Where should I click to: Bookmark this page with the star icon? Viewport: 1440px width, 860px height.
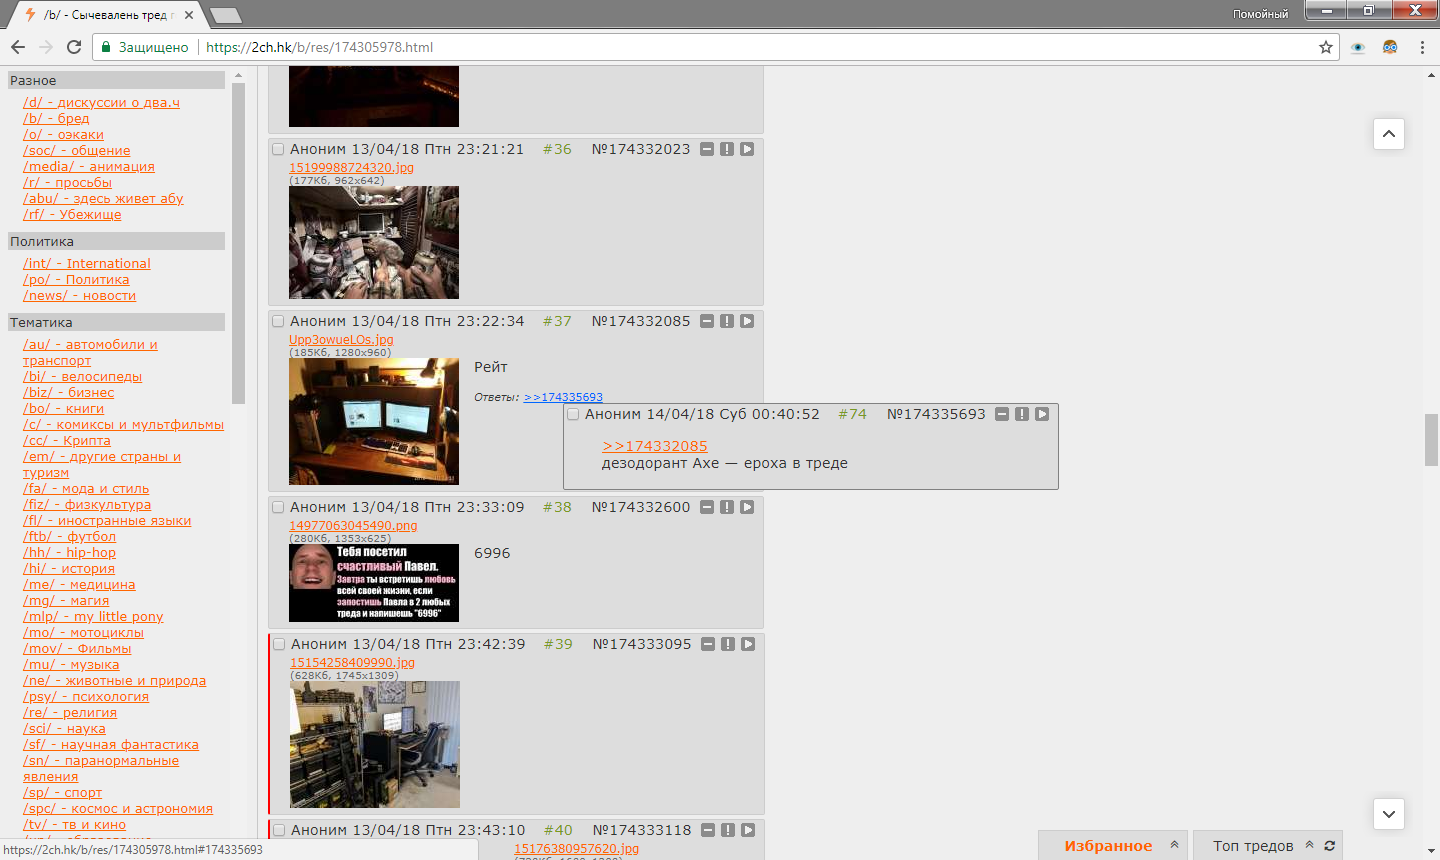[x=1326, y=47]
